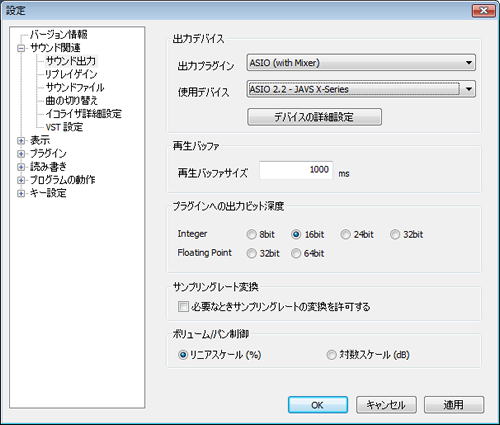Click the 再生バッファサイズ input field

pyautogui.click(x=296, y=170)
